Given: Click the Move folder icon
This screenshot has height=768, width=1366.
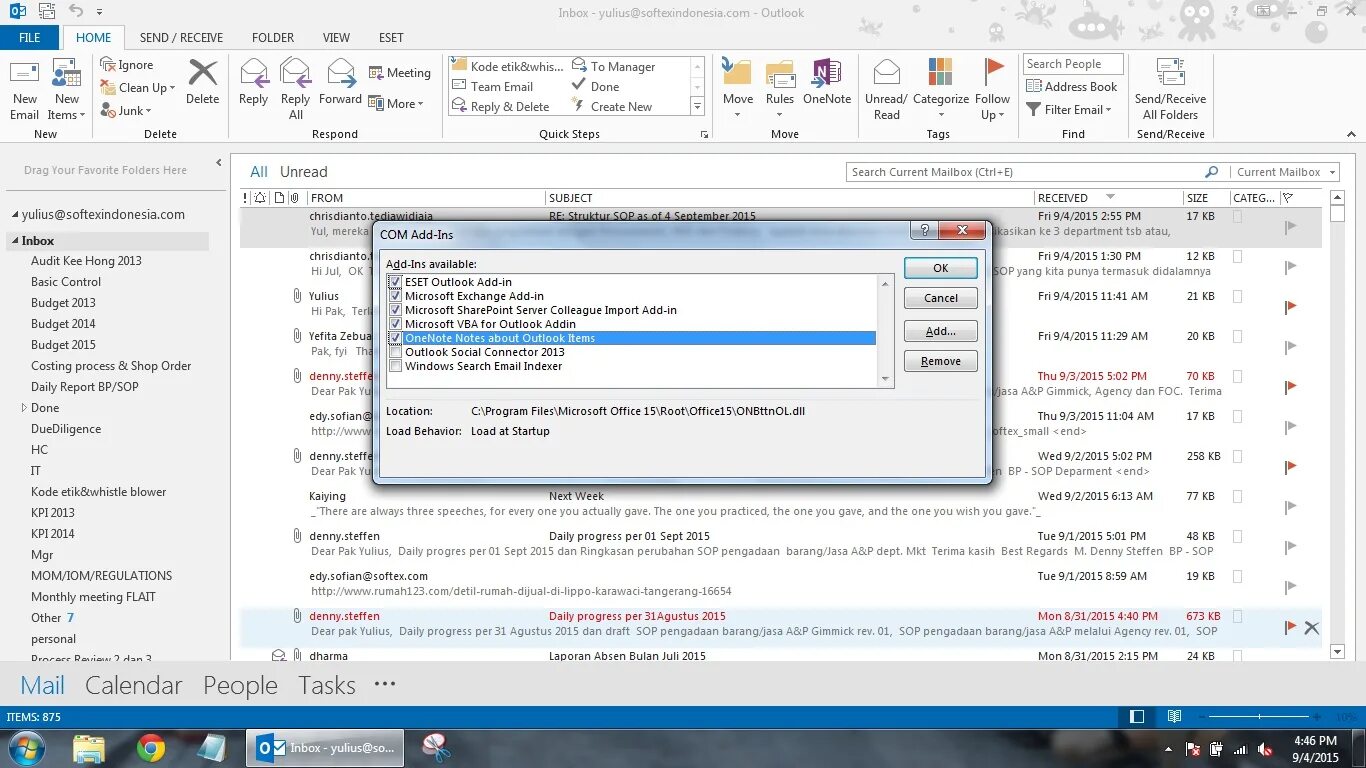Looking at the screenshot, I should tap(737, 73).
